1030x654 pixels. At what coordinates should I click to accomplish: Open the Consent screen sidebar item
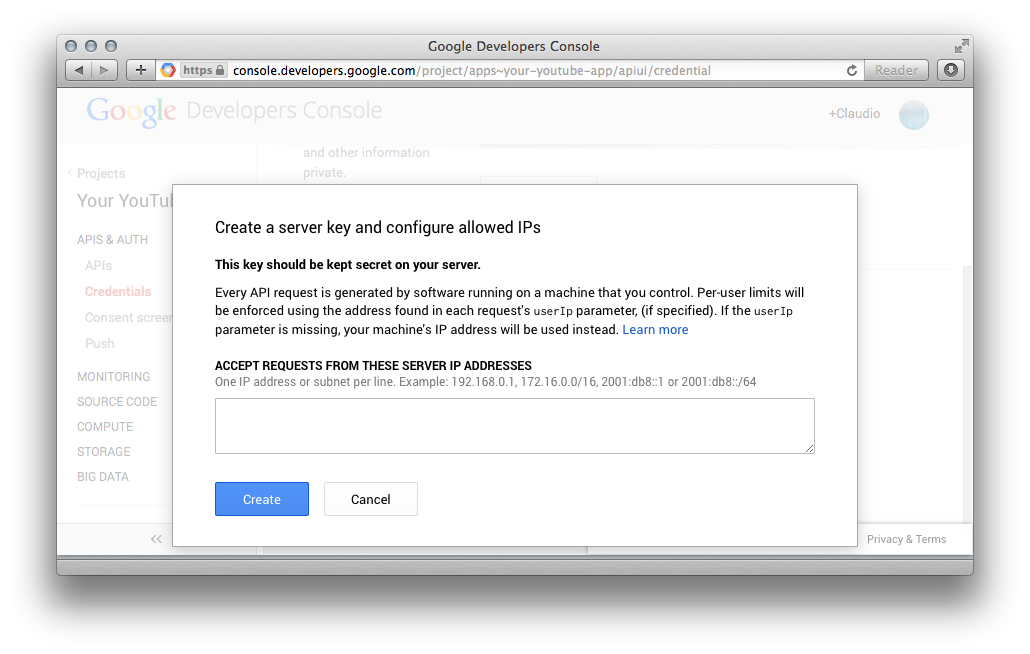pyautogui.click(x=128, y=317)
